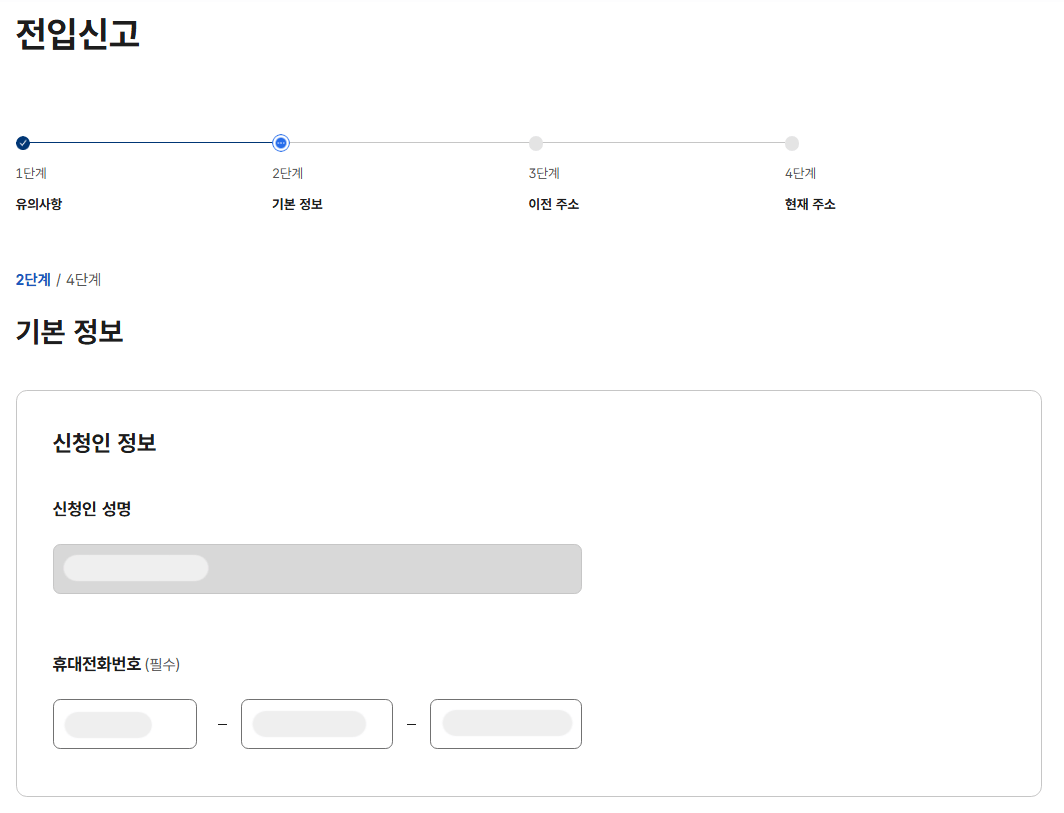1064x813 pixels.
Task: Click the progress line between 3단계 and 4단계
Action: 665,143
